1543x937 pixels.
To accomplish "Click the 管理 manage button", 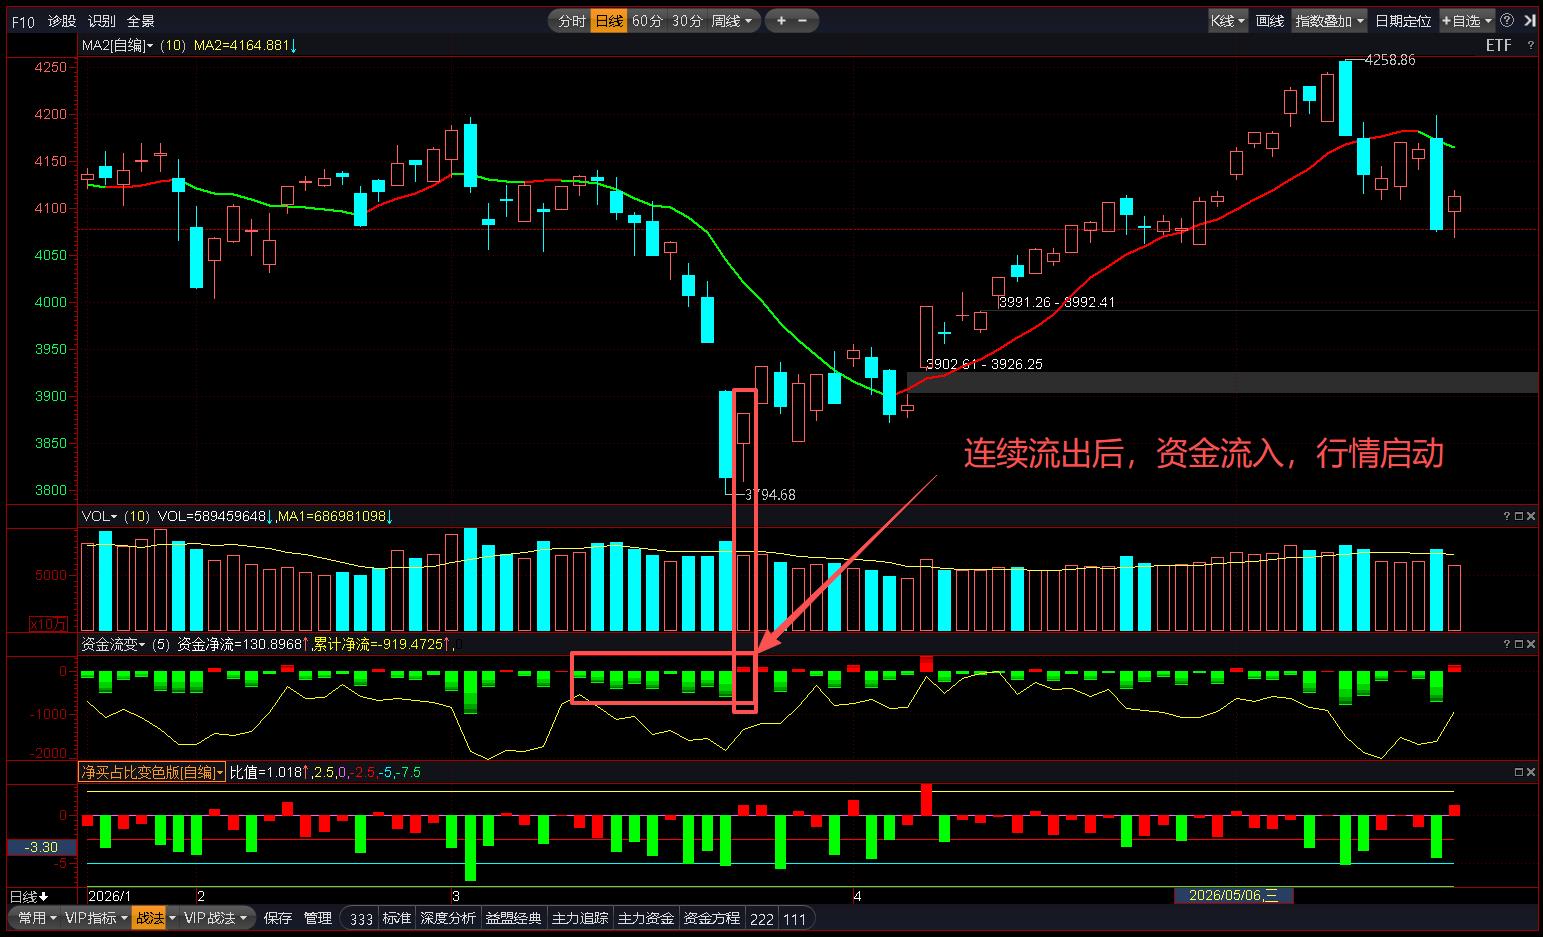I will (318, 918).
